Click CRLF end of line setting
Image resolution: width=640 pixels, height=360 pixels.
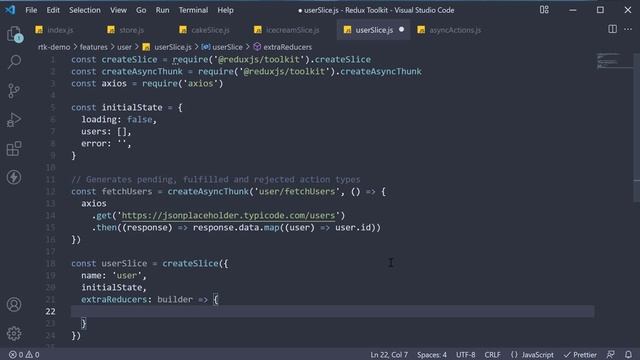pyautogui.click(x=492, y=355)
